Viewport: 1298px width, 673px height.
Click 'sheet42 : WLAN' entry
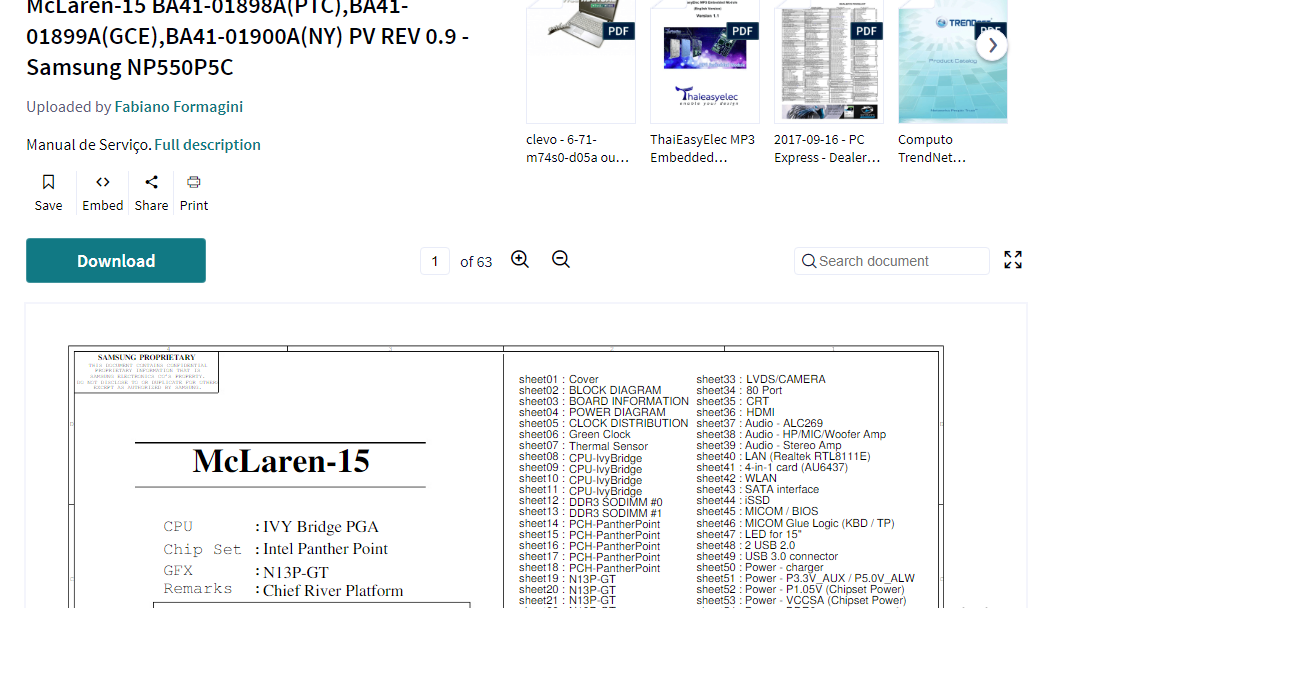coord(735,478)
